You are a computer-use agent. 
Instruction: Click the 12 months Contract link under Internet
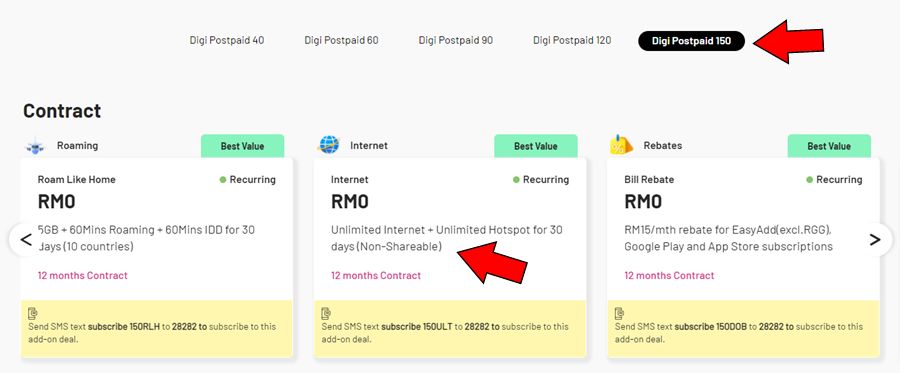coord(376,275)
